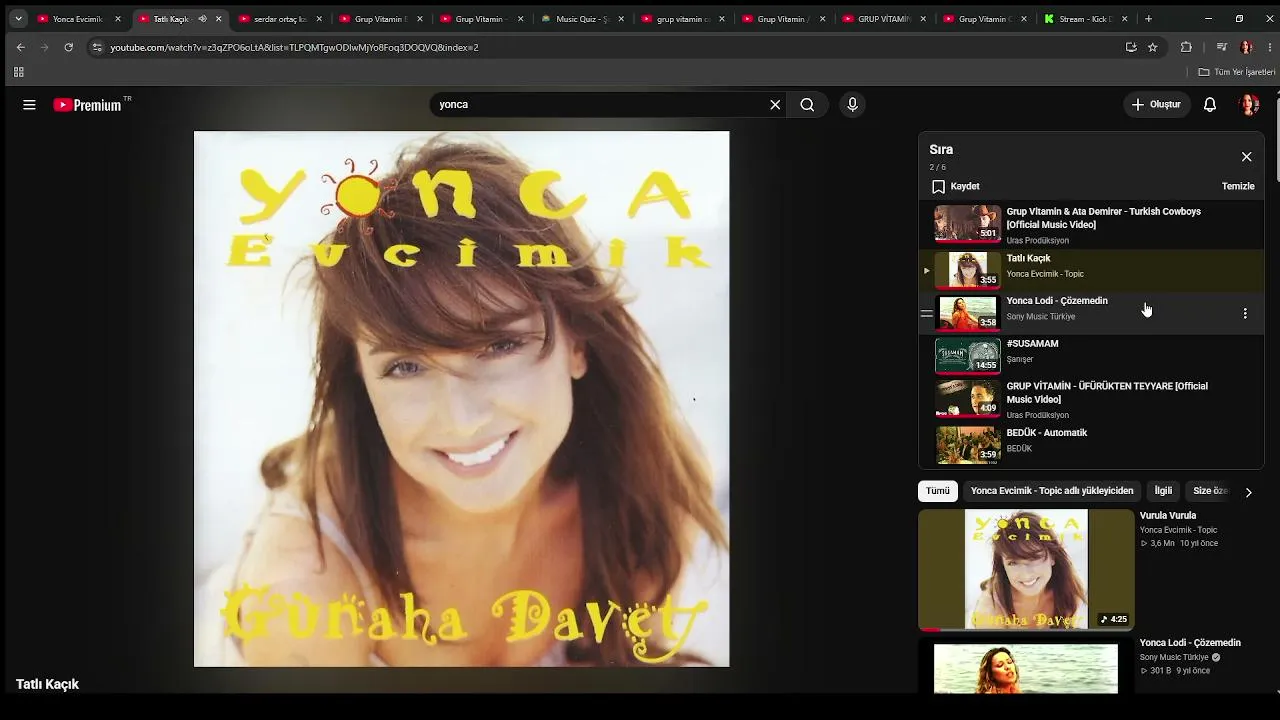This screenshot has height=720, width=1280.
Task: Switch to the uppercase GRUP VİTAMİN tab
Action: [885, 19]
